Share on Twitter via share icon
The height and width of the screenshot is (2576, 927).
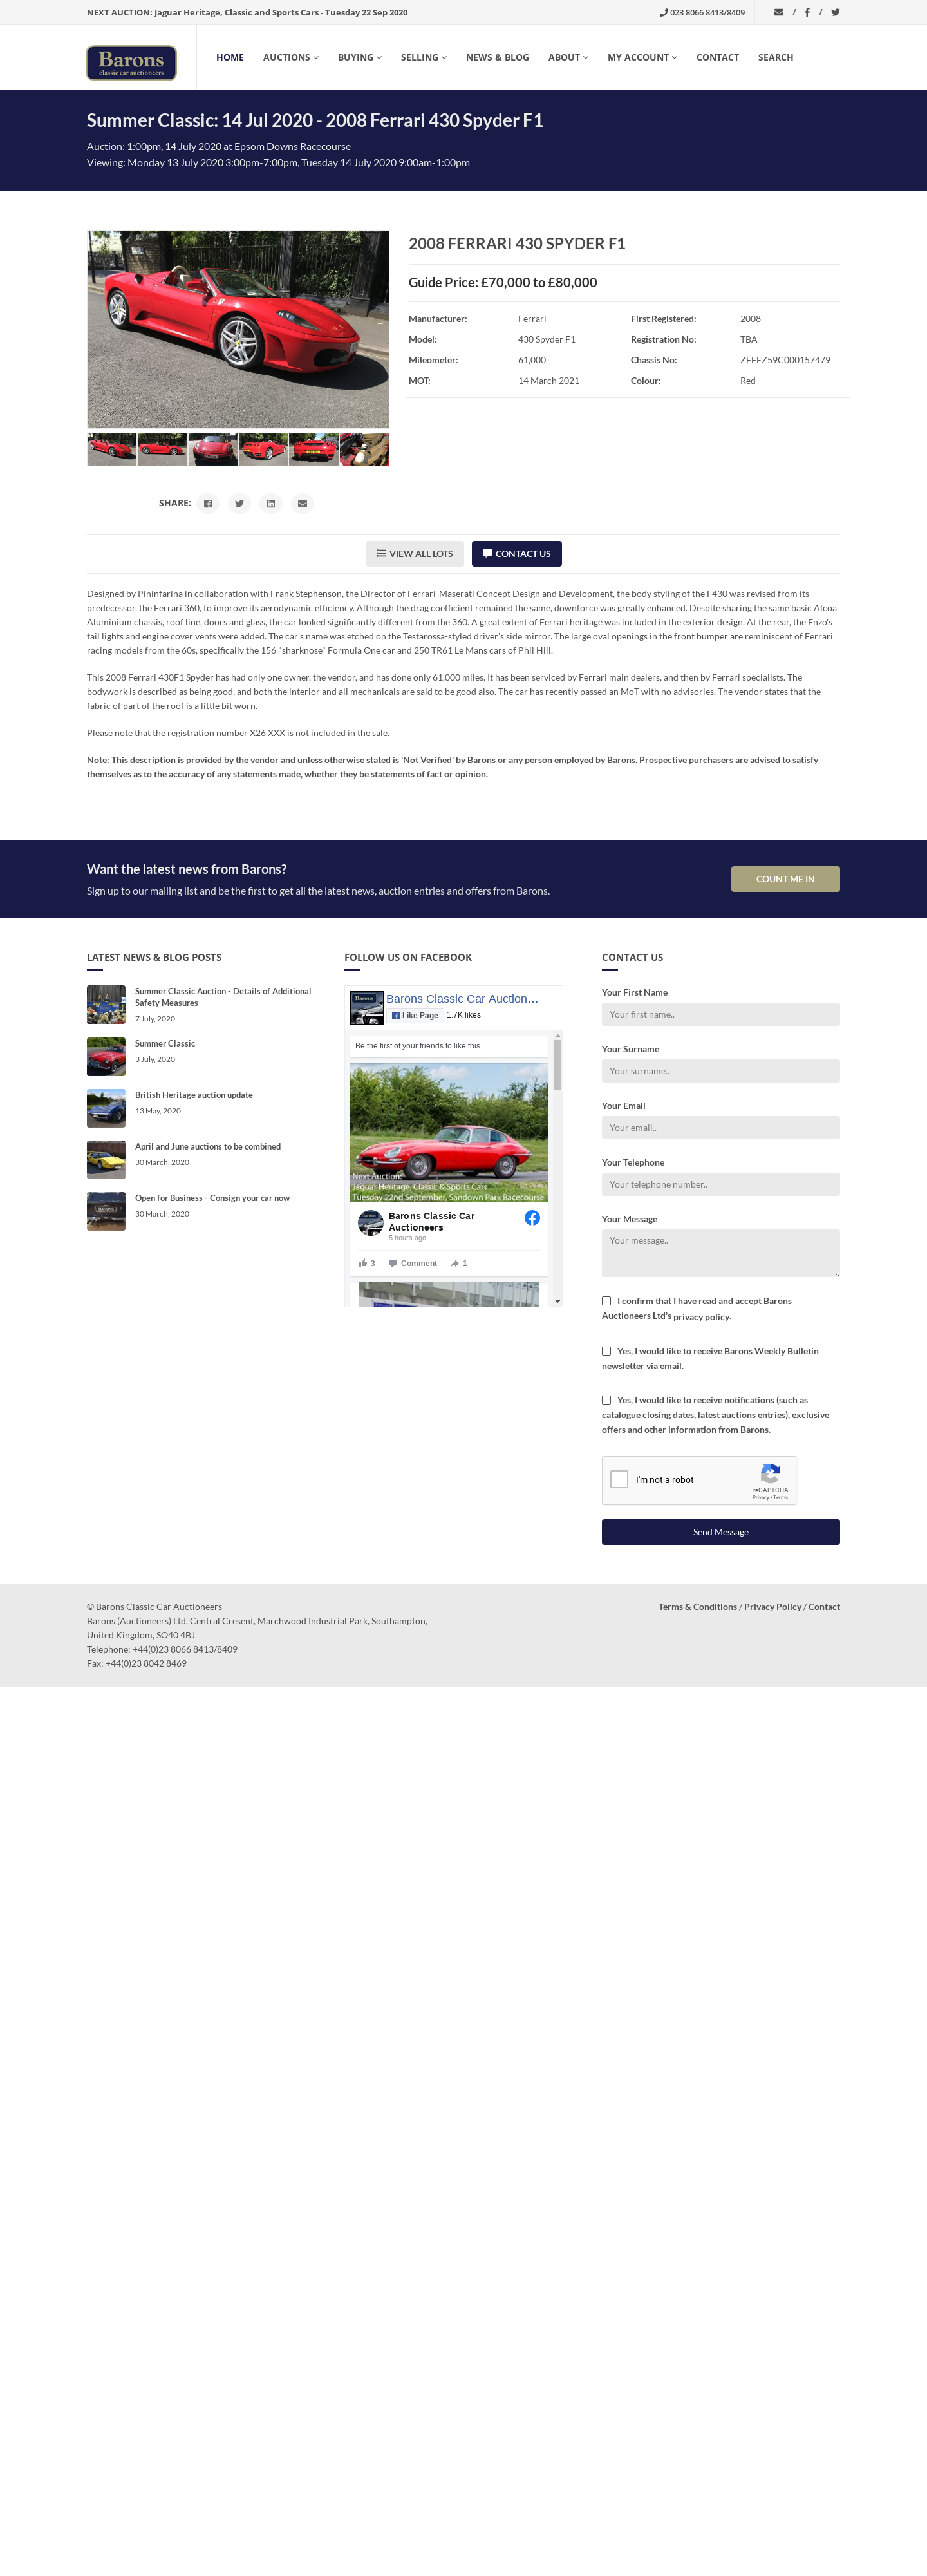click(239, 504)
